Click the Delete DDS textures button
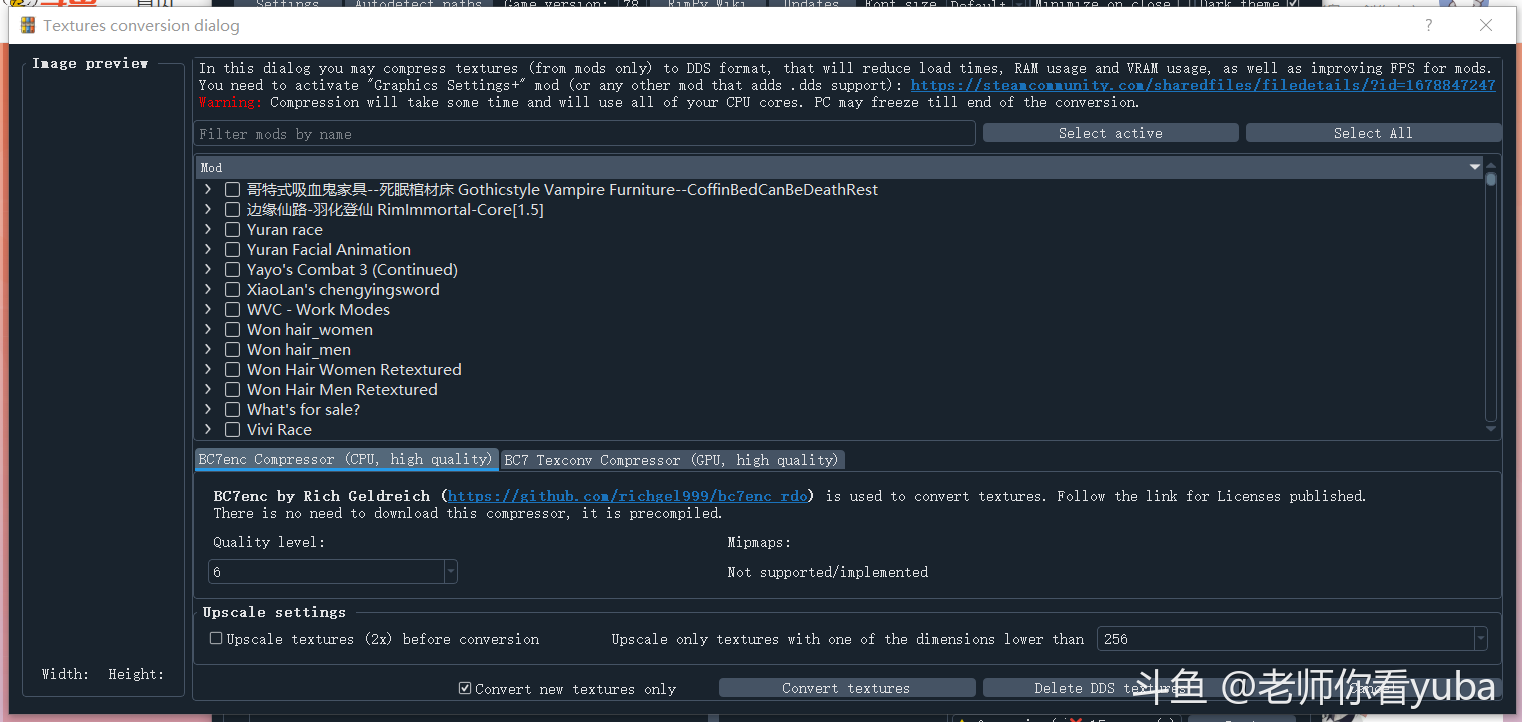Image resolution: width=1522 pixels, height=722 pixels. pos(1110,688)
